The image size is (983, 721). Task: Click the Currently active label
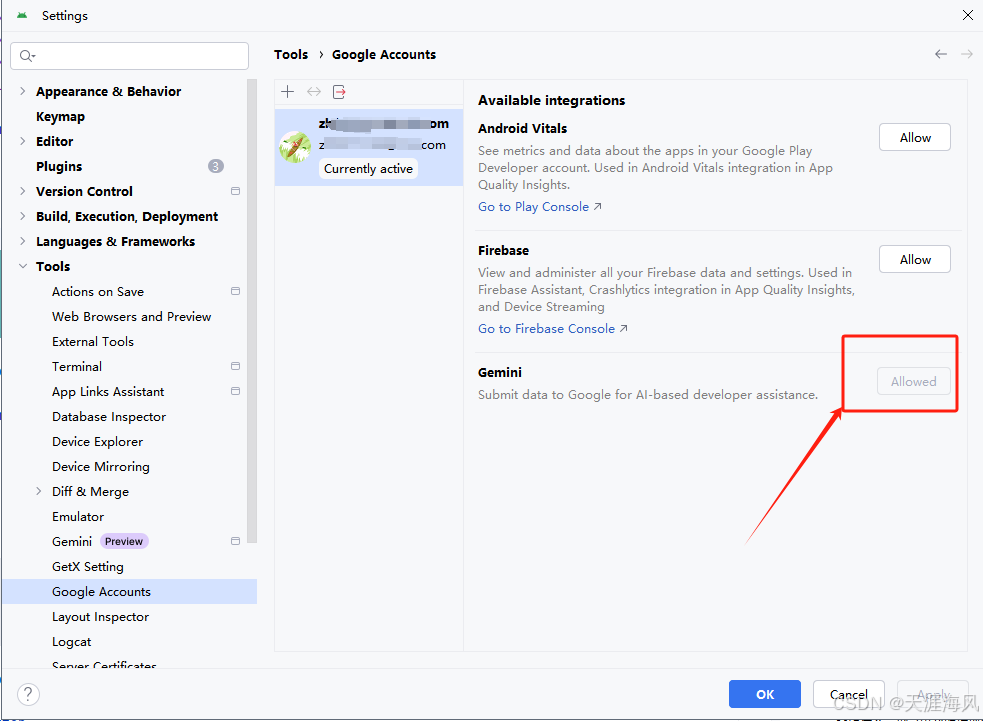[x=369, y=169]
